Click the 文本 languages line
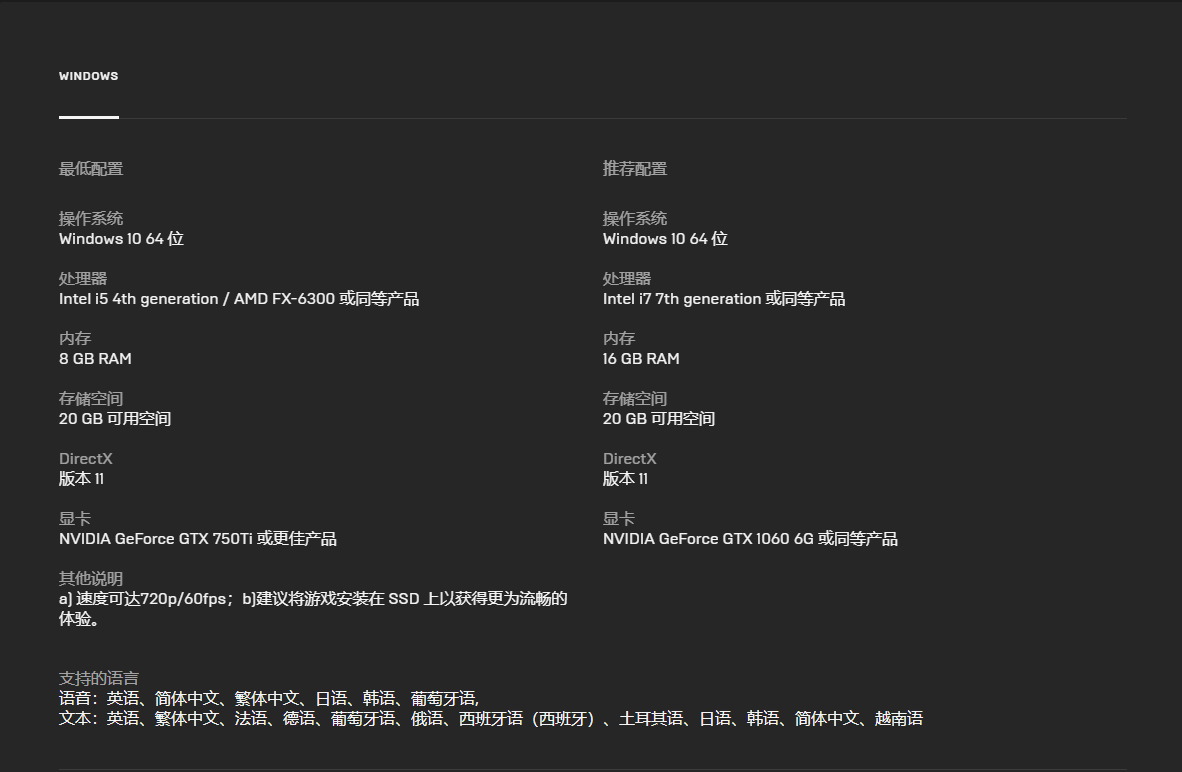Screen dimensions: 1182x772 tap(491, 719)
